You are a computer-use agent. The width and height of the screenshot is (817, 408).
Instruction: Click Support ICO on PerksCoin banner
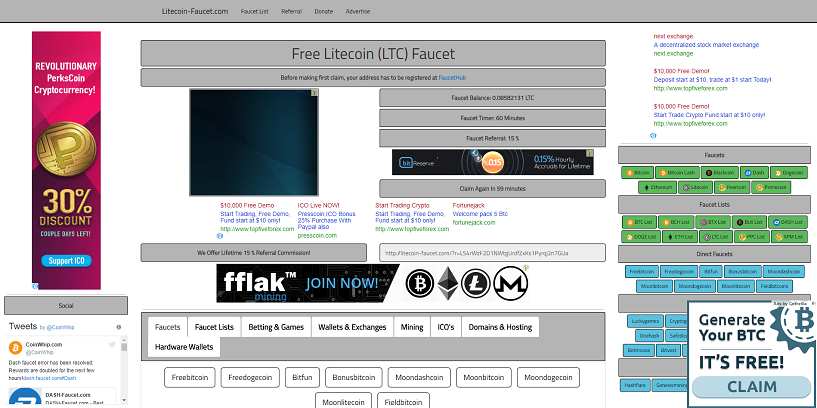pos(66,261)
